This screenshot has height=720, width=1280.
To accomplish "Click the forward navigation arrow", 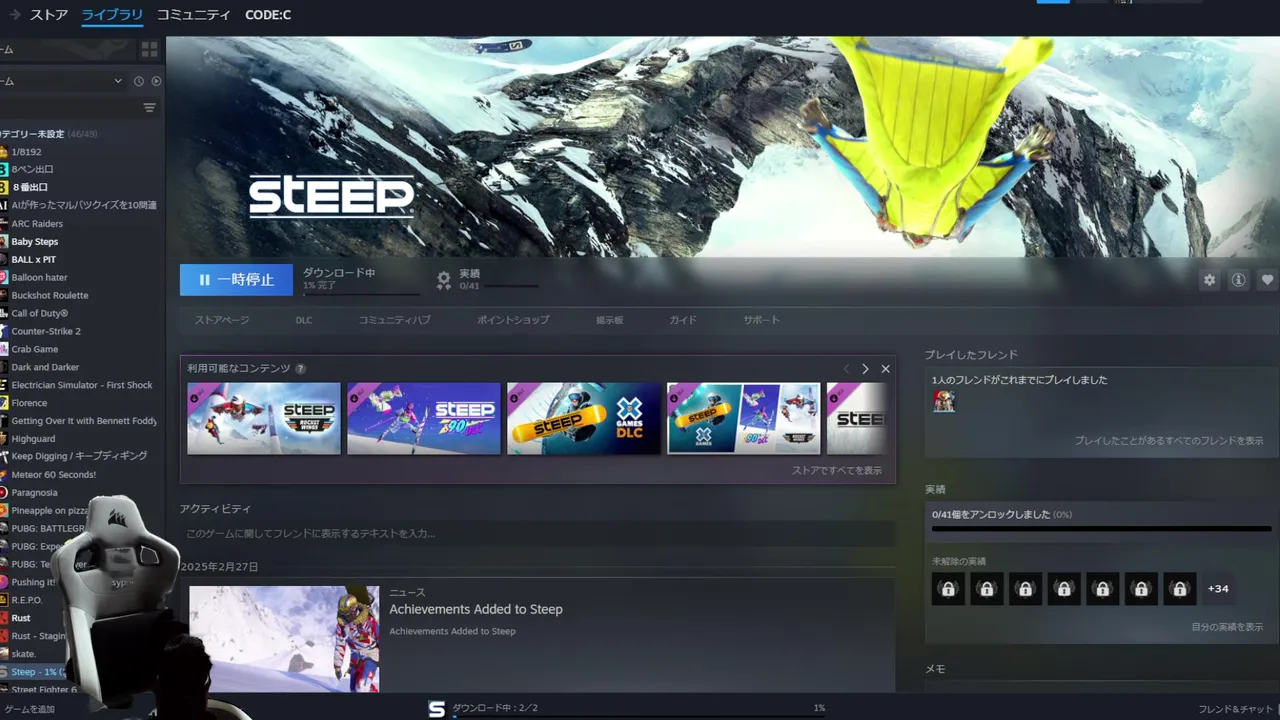I will tap(15, 15).
